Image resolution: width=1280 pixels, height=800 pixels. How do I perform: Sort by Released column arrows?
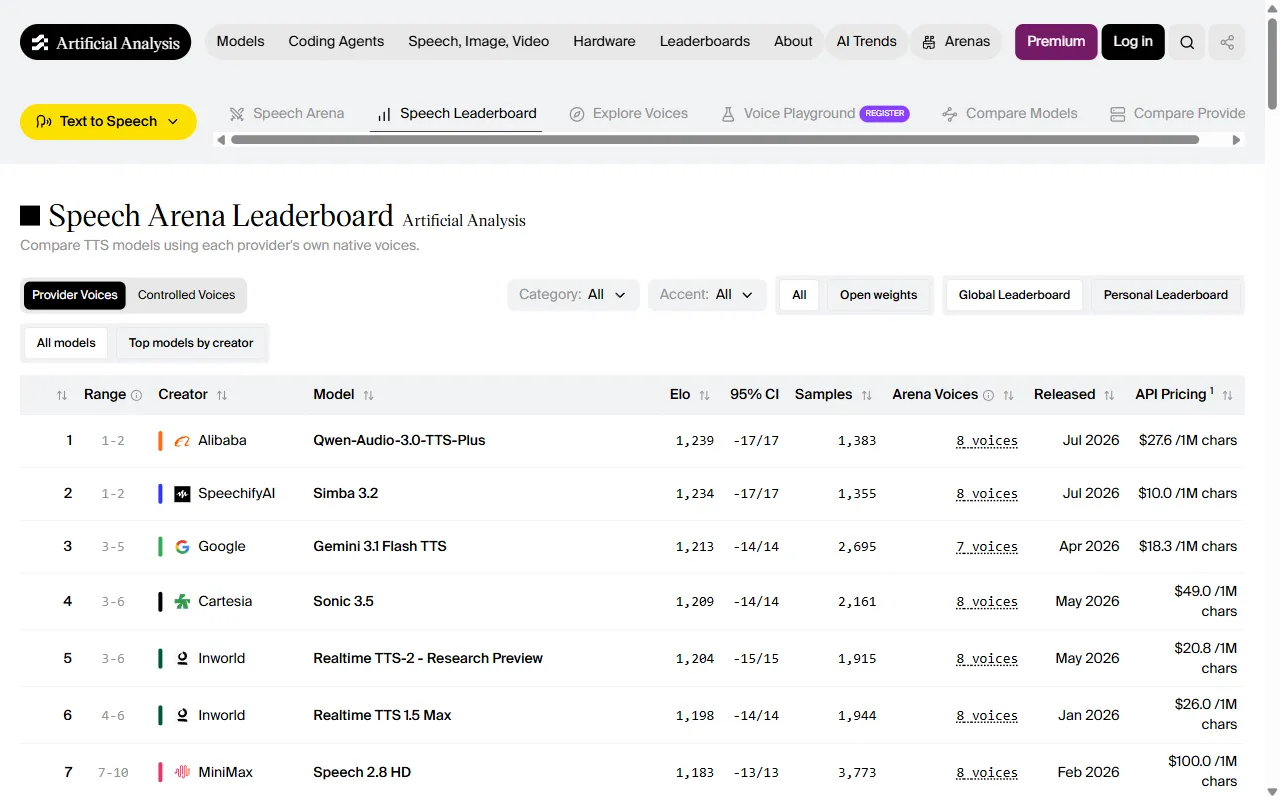coord(1109,395)
